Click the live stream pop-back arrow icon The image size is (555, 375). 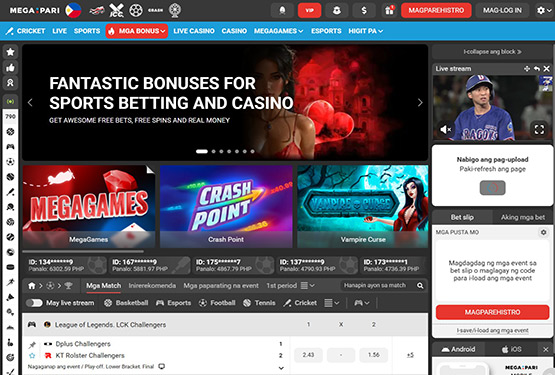point(537,69)
